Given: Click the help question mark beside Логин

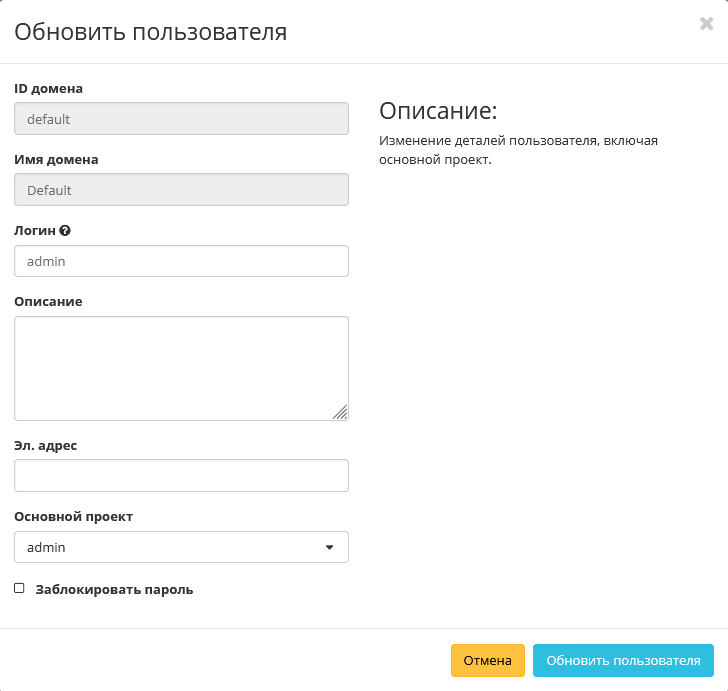Looking at the screenshot, I should [x=65, y=230].
